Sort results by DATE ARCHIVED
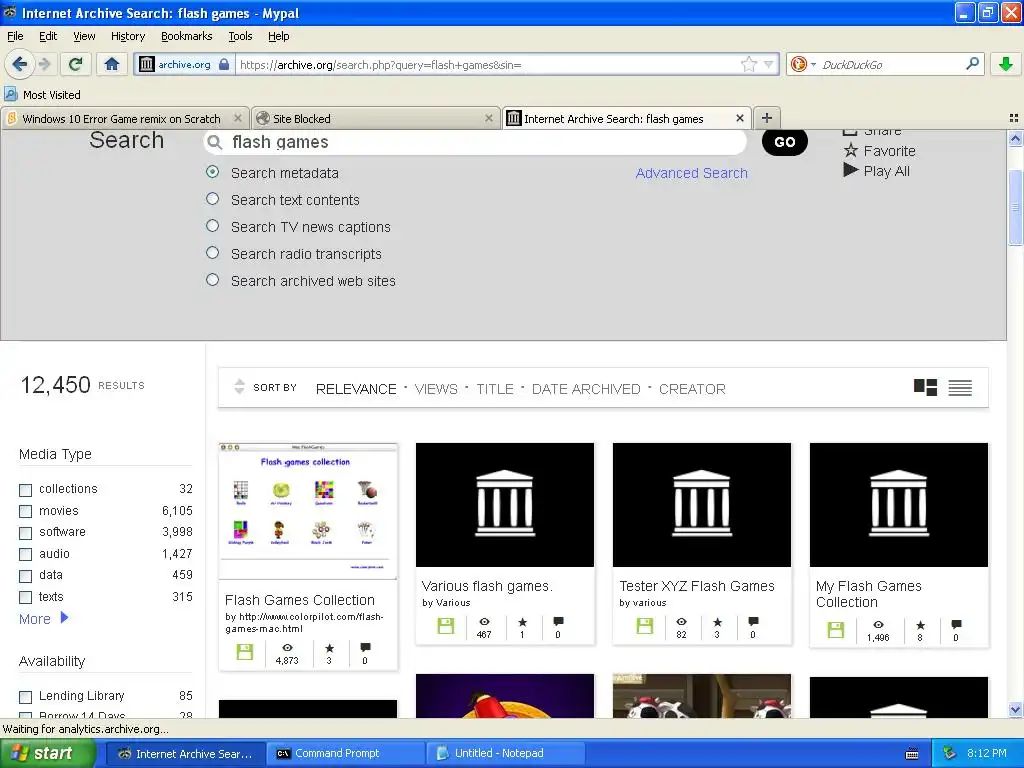1024x768 pixels. [586, 389]
